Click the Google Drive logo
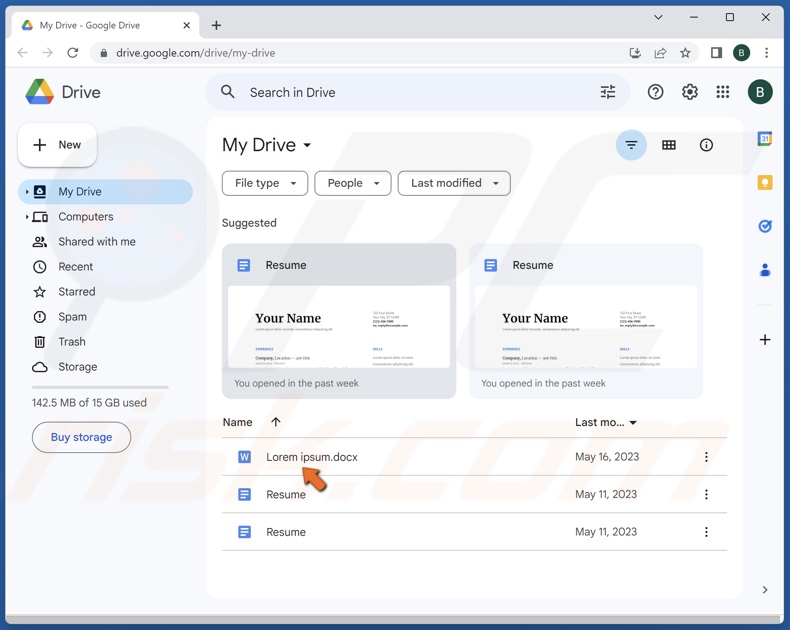This screenshot has height=630, width=790. coord(40,92)
